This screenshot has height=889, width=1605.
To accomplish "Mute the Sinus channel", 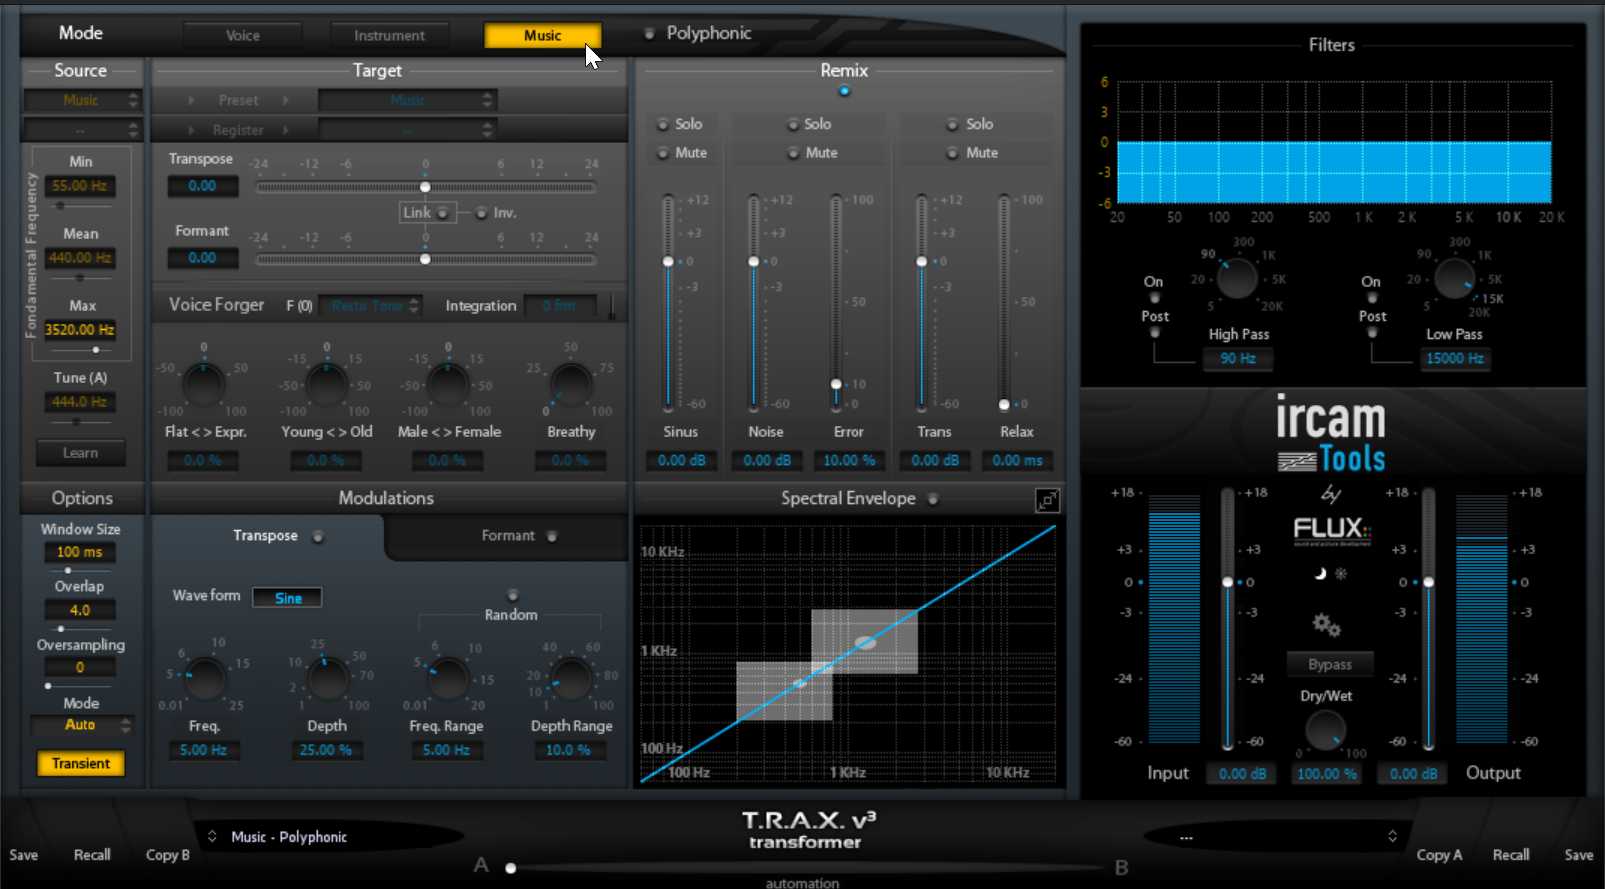I will click(662, 153).
